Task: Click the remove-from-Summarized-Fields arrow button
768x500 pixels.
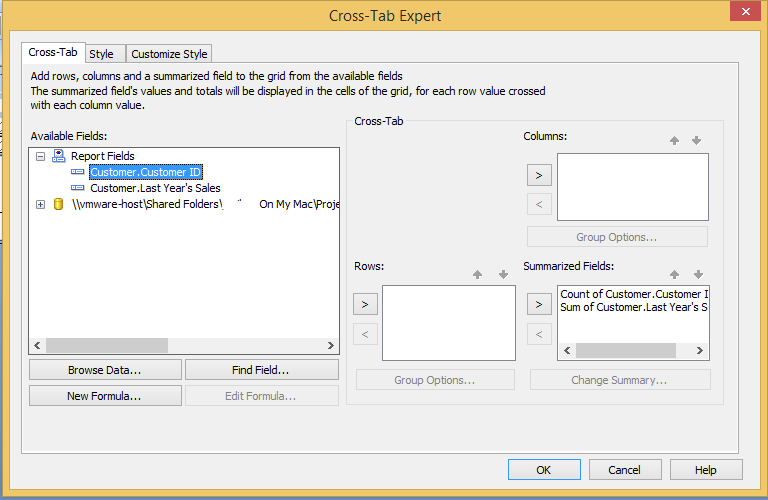Action: pos(539,334)
